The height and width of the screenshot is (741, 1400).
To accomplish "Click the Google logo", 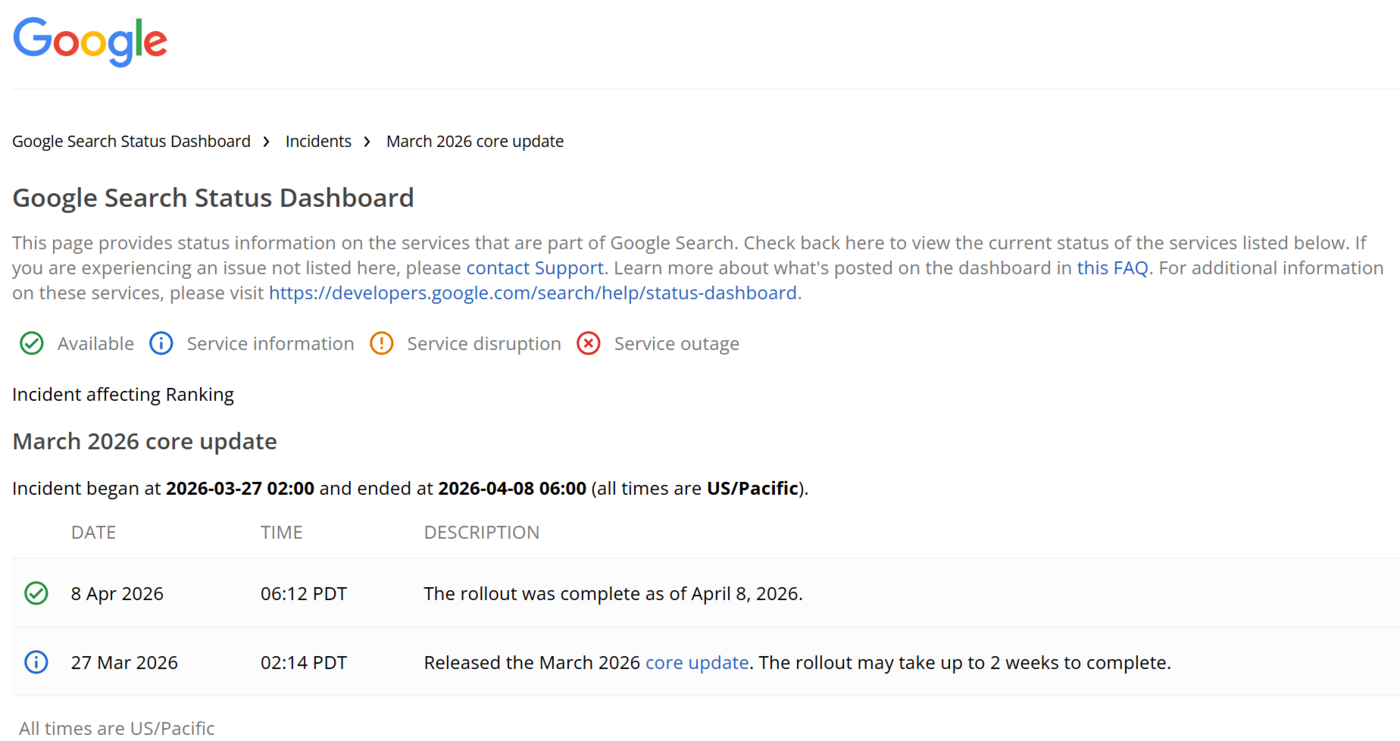I will click(x=89, y=42).
